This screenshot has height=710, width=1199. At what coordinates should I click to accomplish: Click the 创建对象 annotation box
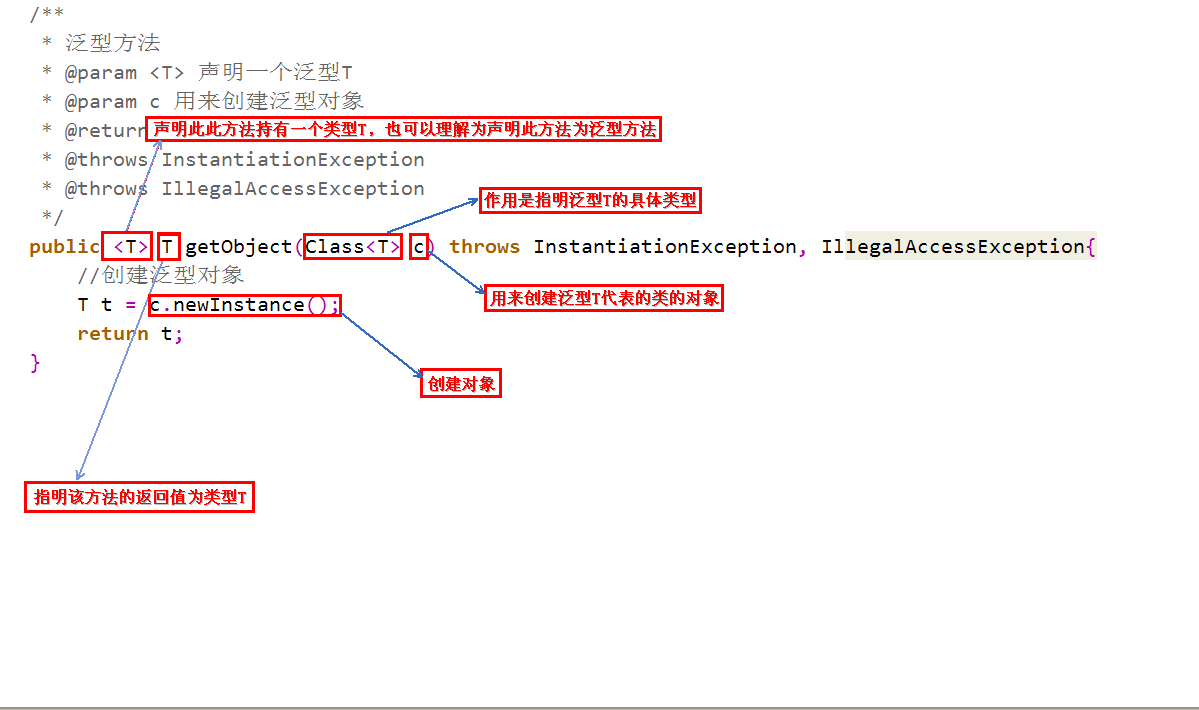point(460,382)
